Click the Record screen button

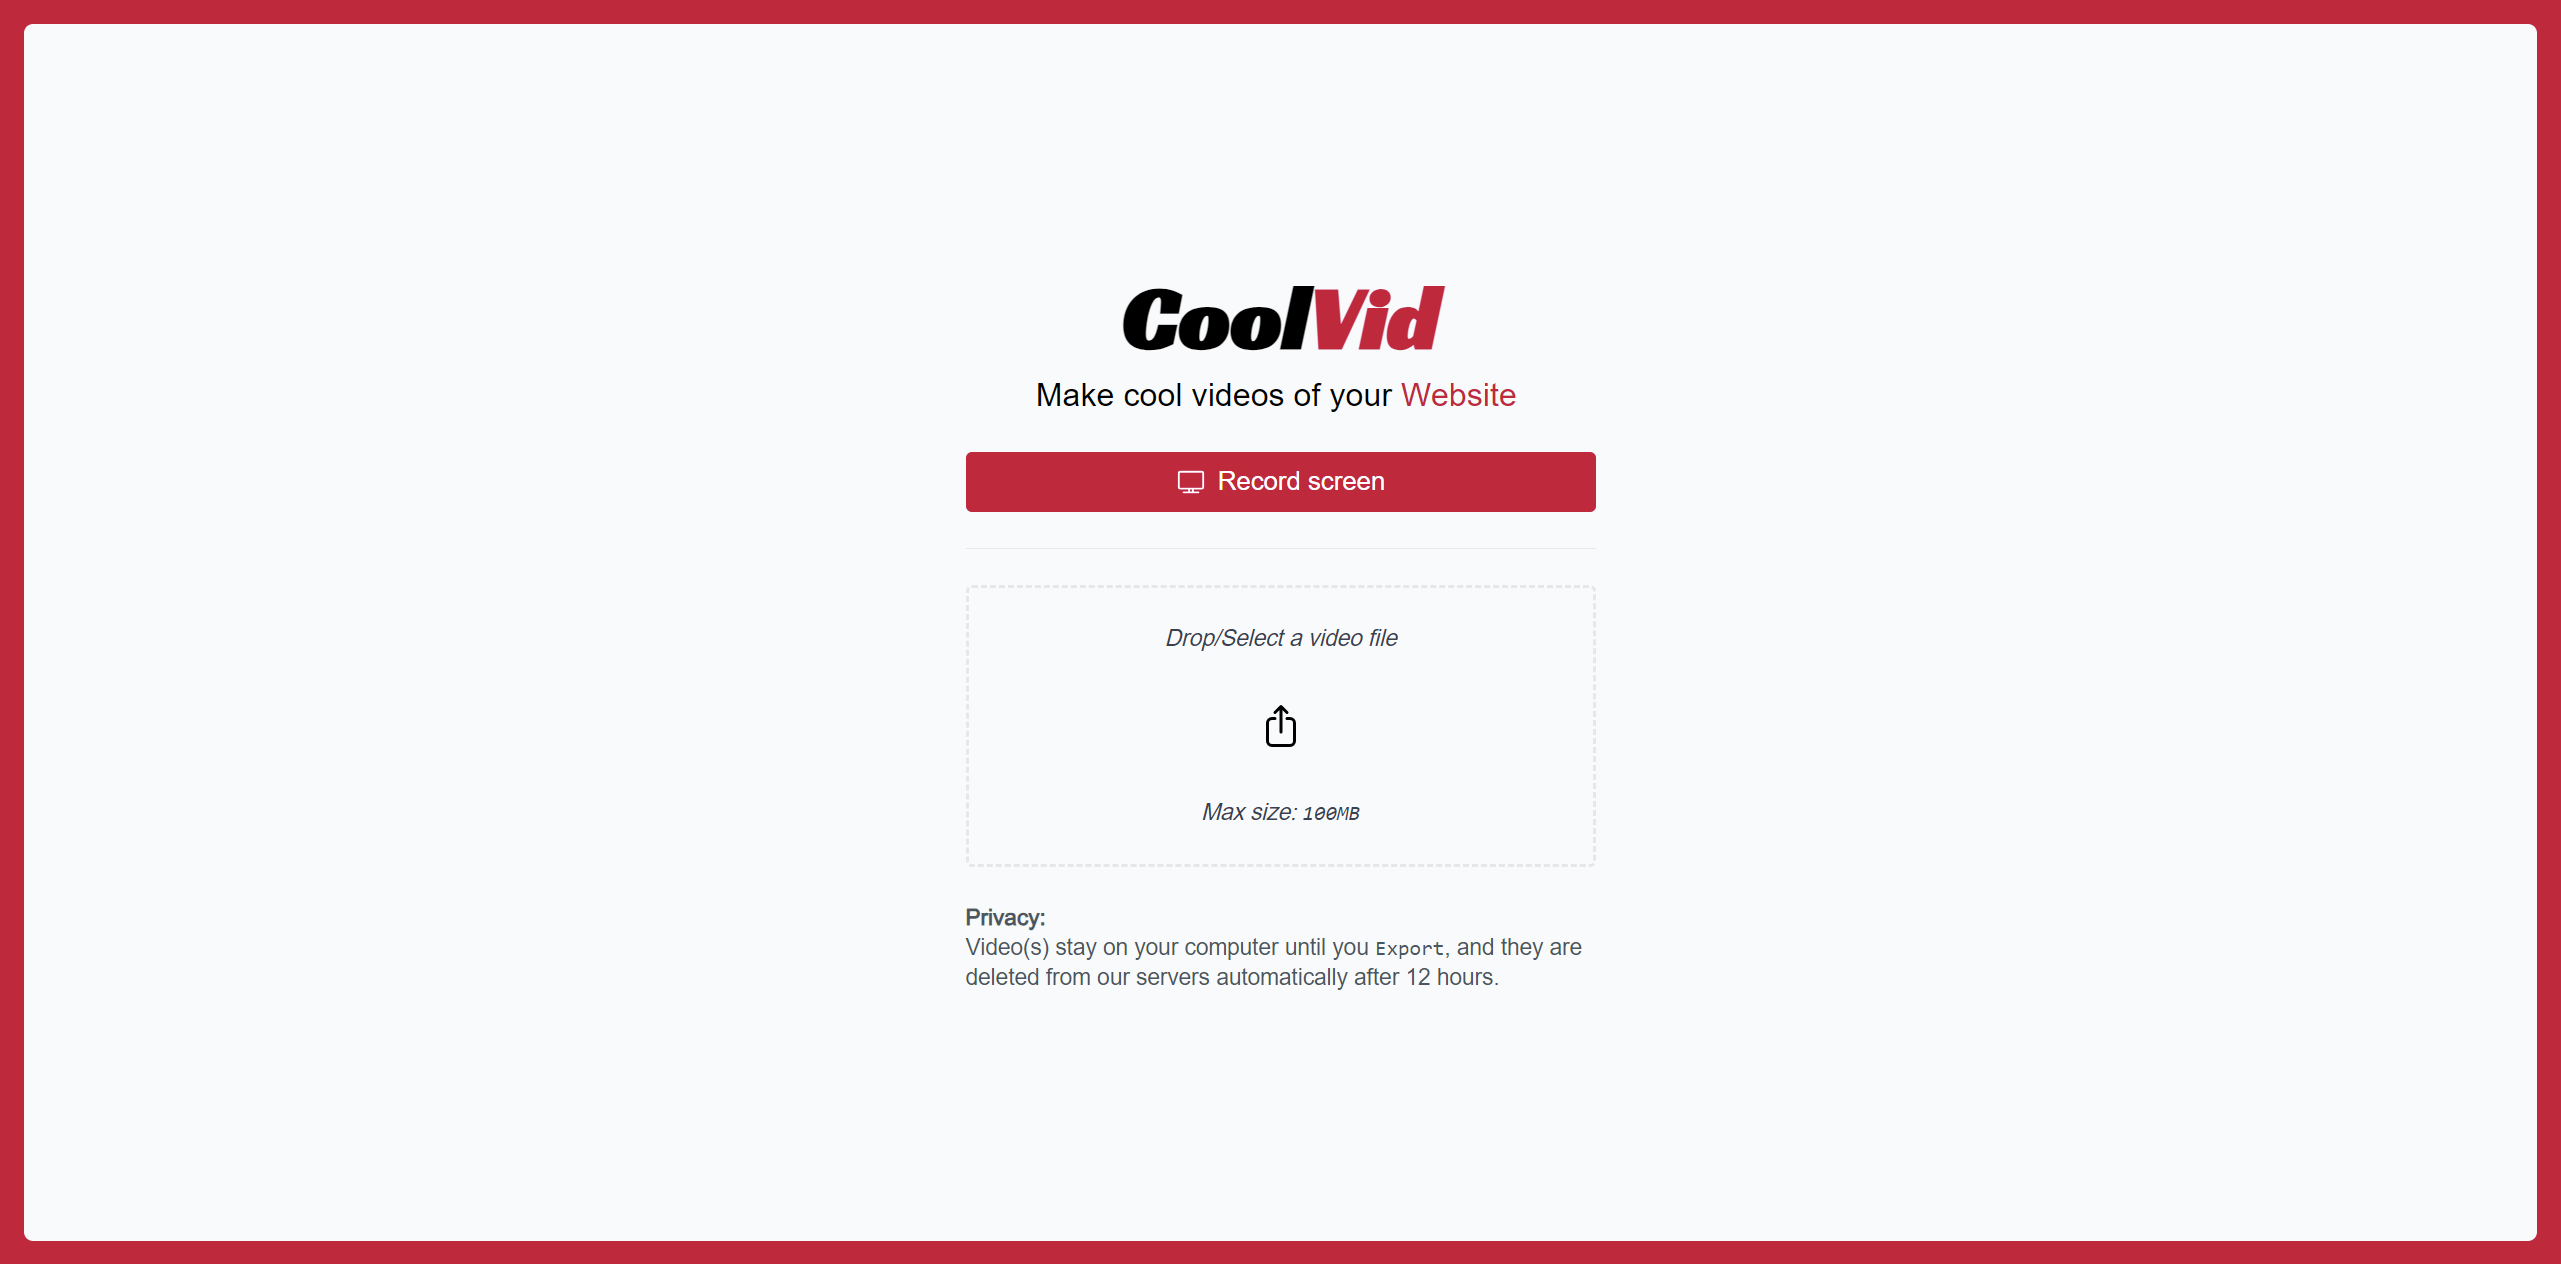[x=1280, y=482]
